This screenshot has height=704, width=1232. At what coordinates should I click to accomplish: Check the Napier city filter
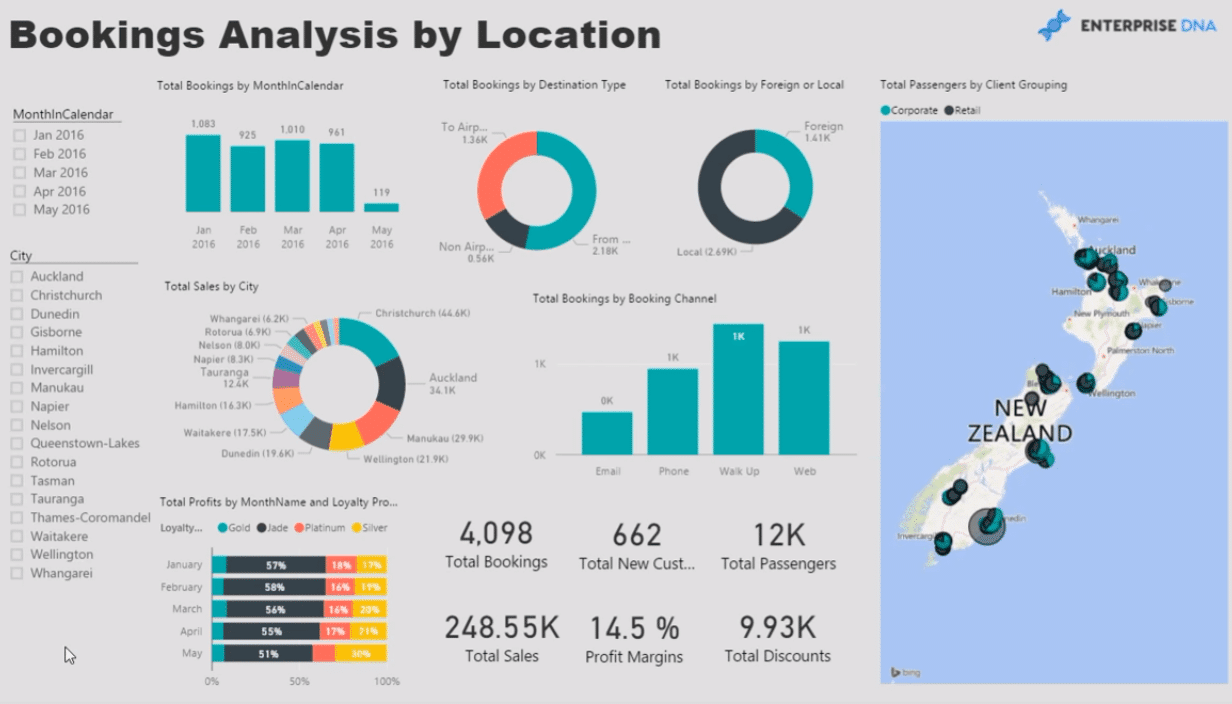(x=17, y=407)
